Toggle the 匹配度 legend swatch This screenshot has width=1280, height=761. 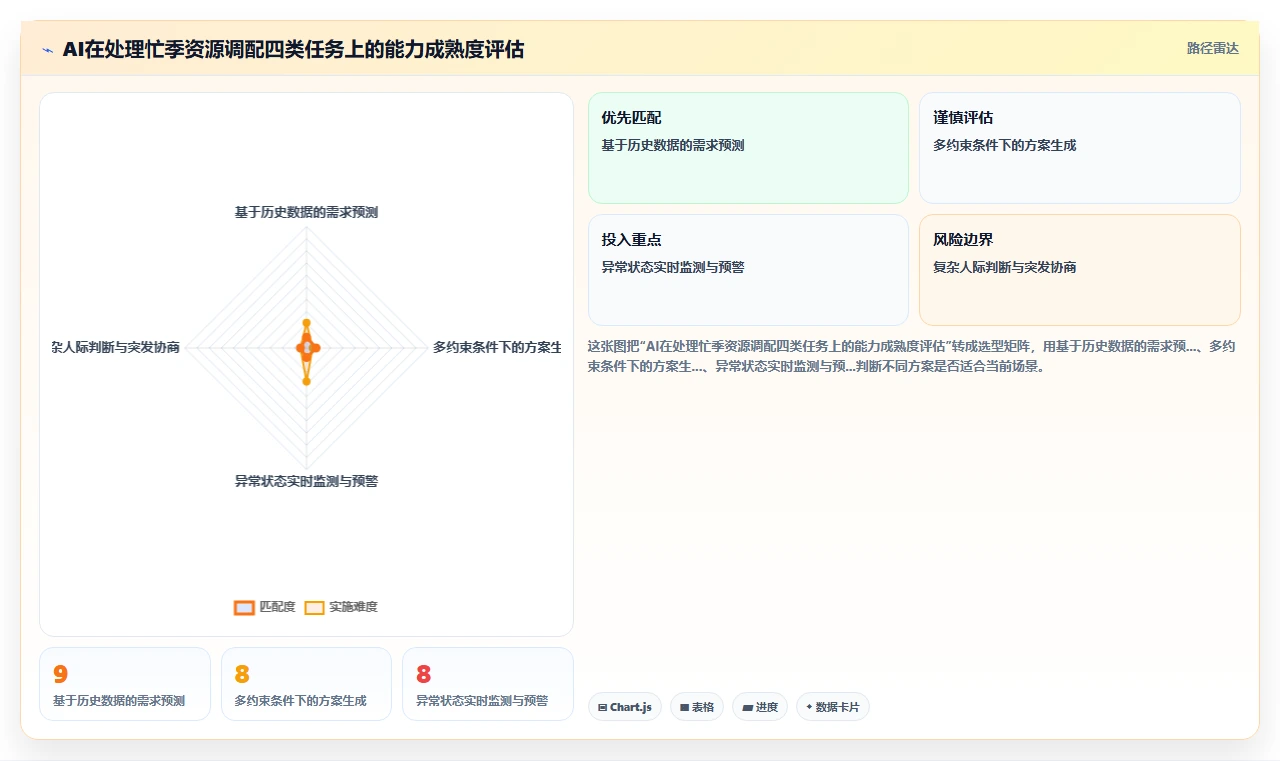tap(244, 607)
